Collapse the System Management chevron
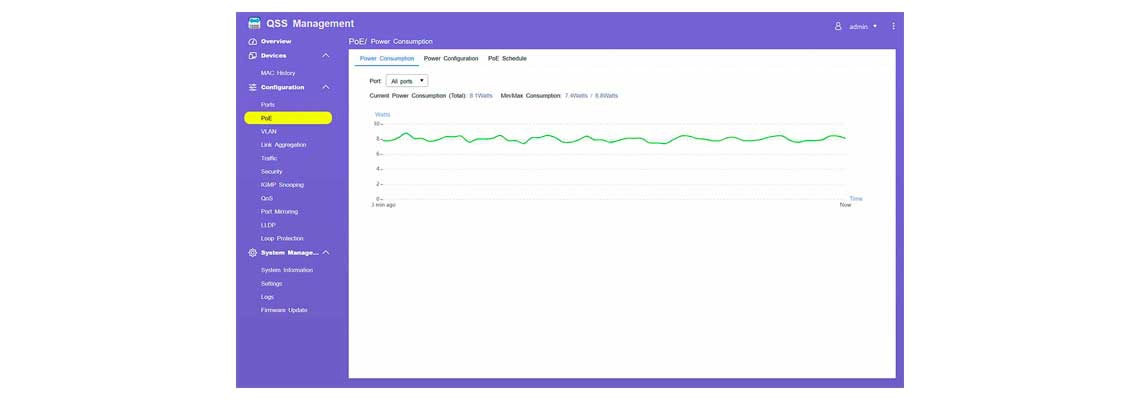The width and height of the screenshot is (1140, 400). click(326, 252)
